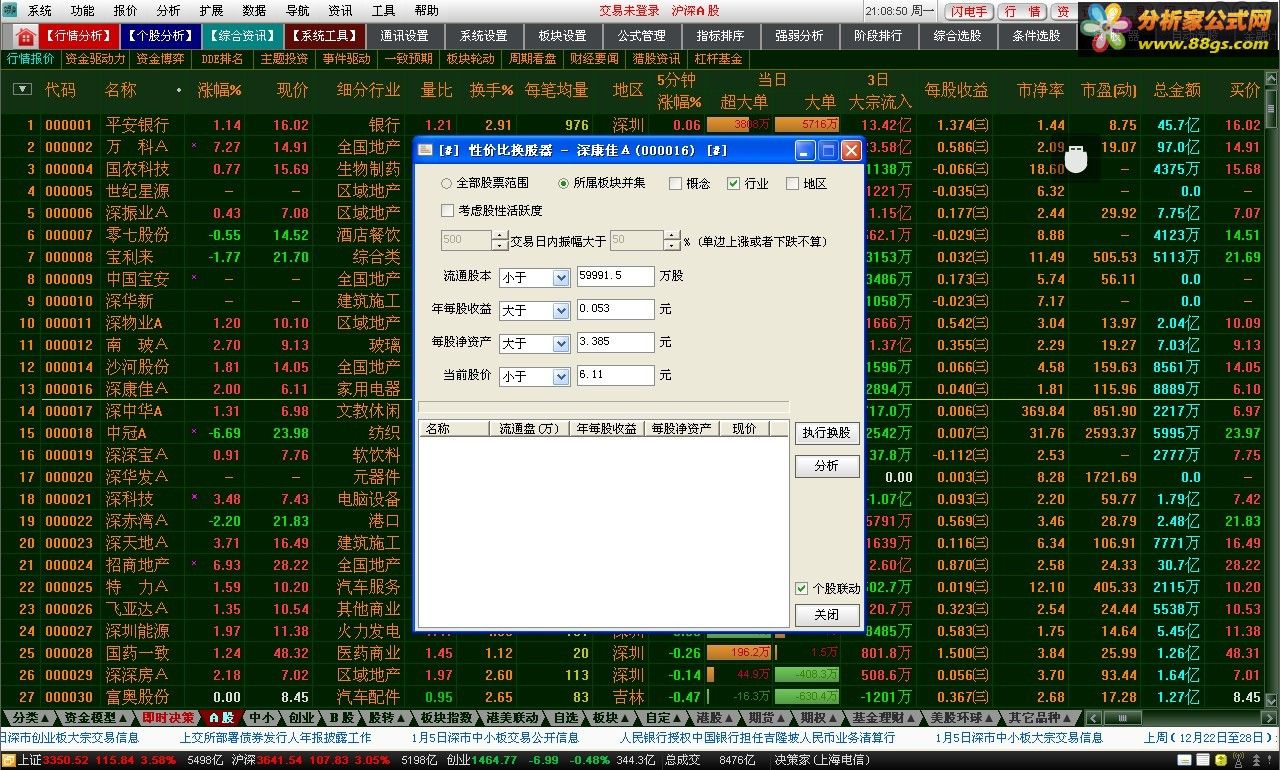Open the 功能 menu
Viewport: 1280px width, 770px height.
pyautogui.click(x=83, y=11)
